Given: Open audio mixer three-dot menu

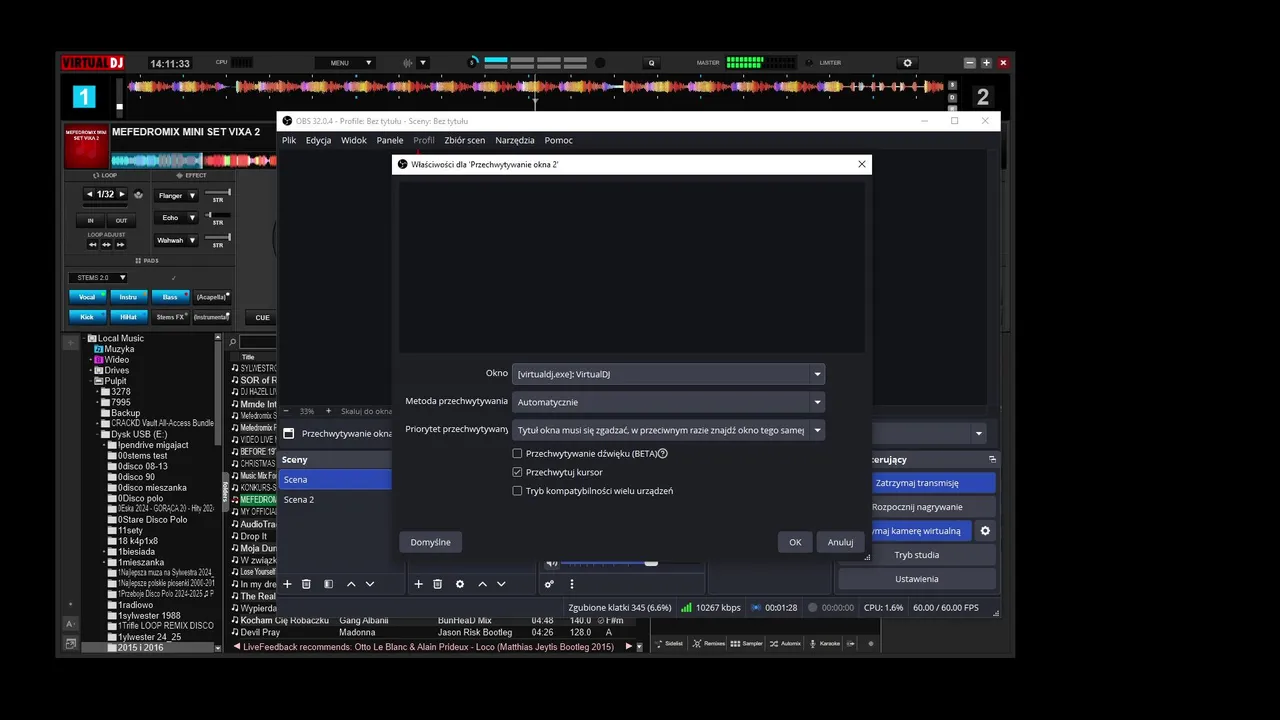Looking at the screenshot, I should point(572,584).
